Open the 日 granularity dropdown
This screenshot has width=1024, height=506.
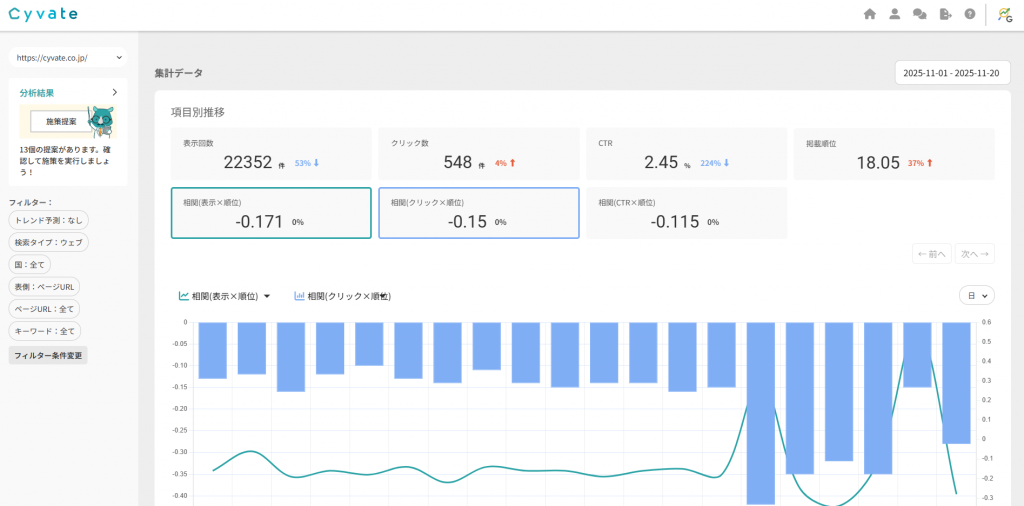[976, 295]
